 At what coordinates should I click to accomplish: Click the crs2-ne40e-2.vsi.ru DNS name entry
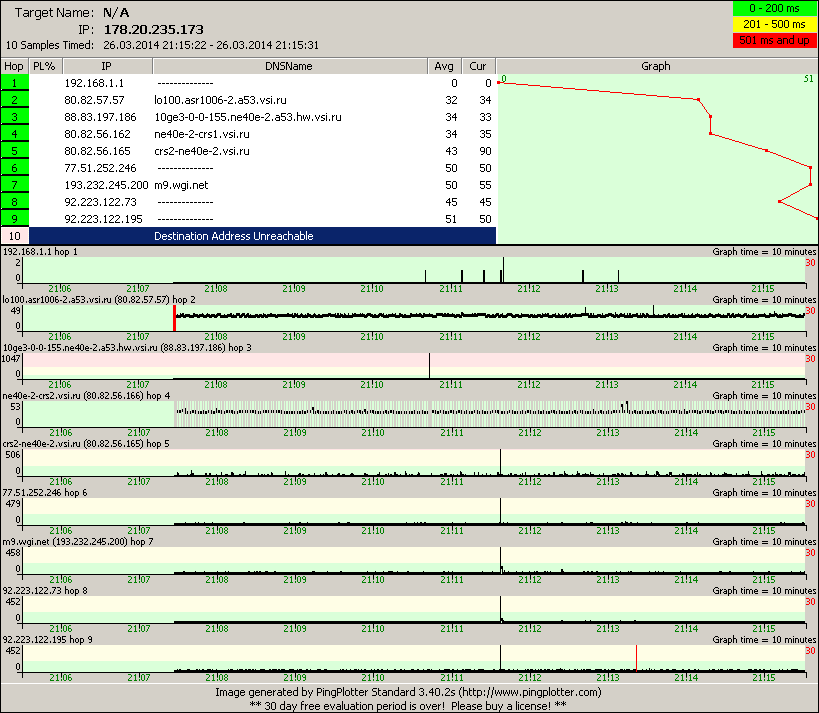tap(202, 151)
